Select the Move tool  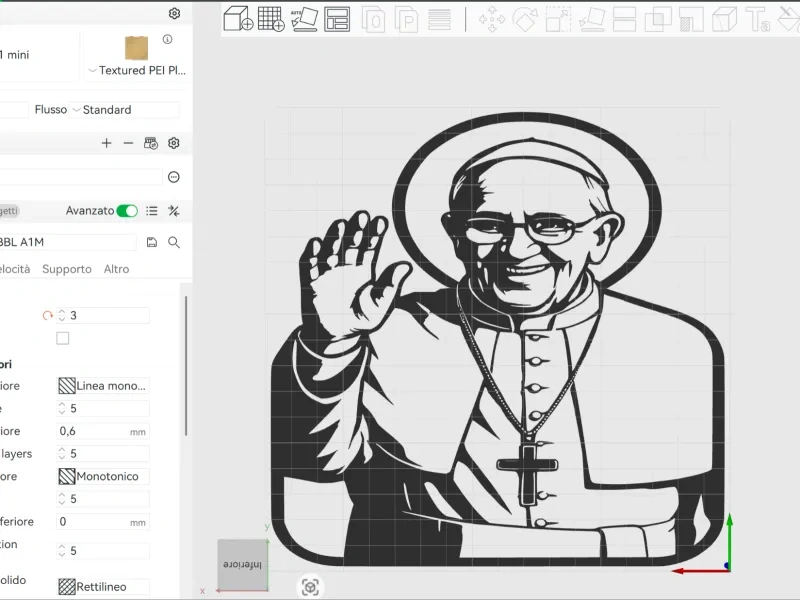492,20
